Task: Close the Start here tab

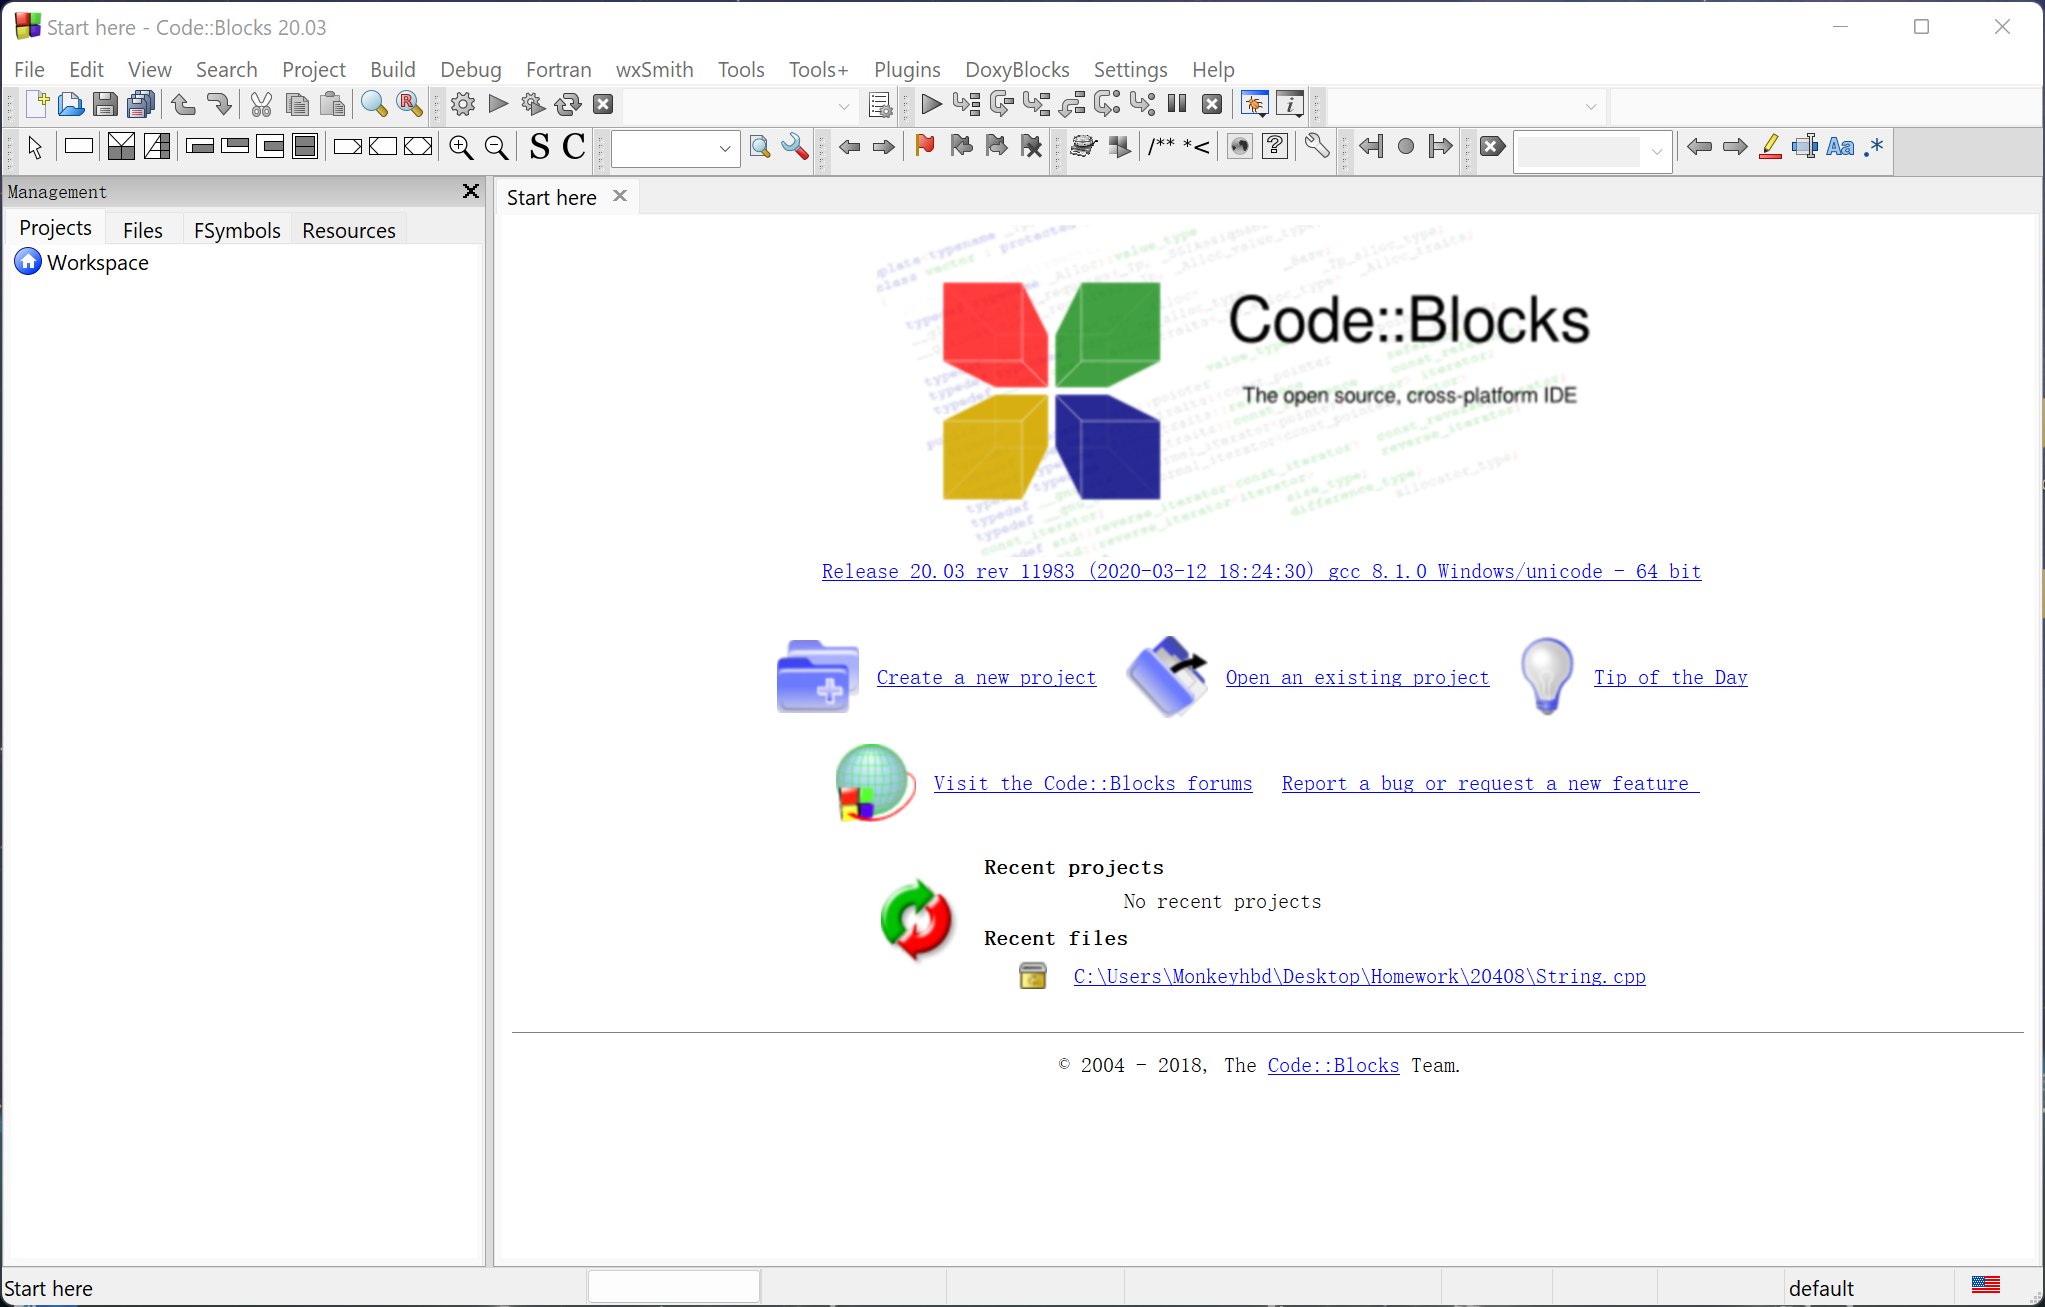Action: [x=620, y=196]
